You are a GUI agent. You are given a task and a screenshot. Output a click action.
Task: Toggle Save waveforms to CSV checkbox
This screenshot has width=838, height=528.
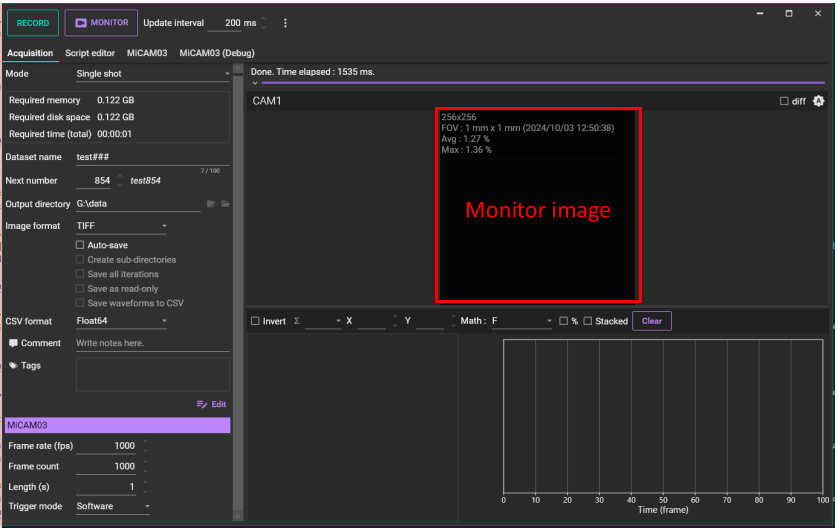tap(80, 302)
